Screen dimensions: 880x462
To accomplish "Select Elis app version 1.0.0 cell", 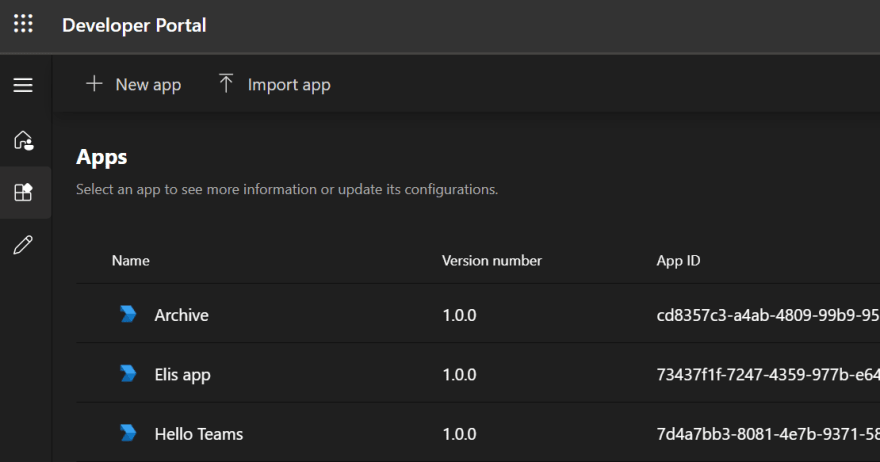I will (x=459, y=374).
